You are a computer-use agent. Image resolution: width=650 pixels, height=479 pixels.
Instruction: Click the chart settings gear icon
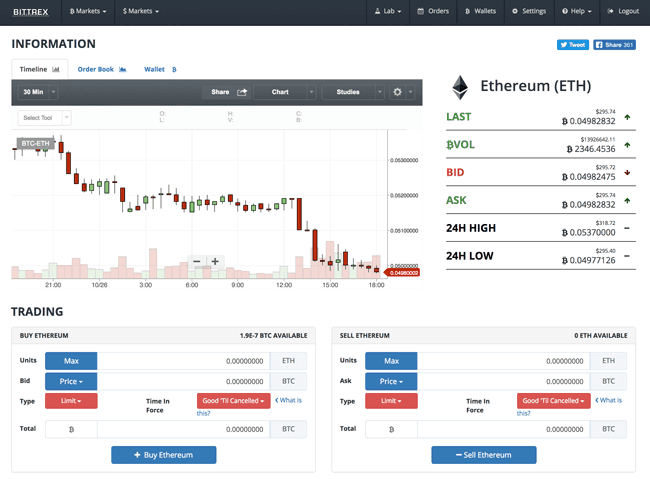(x=397, y=92)
